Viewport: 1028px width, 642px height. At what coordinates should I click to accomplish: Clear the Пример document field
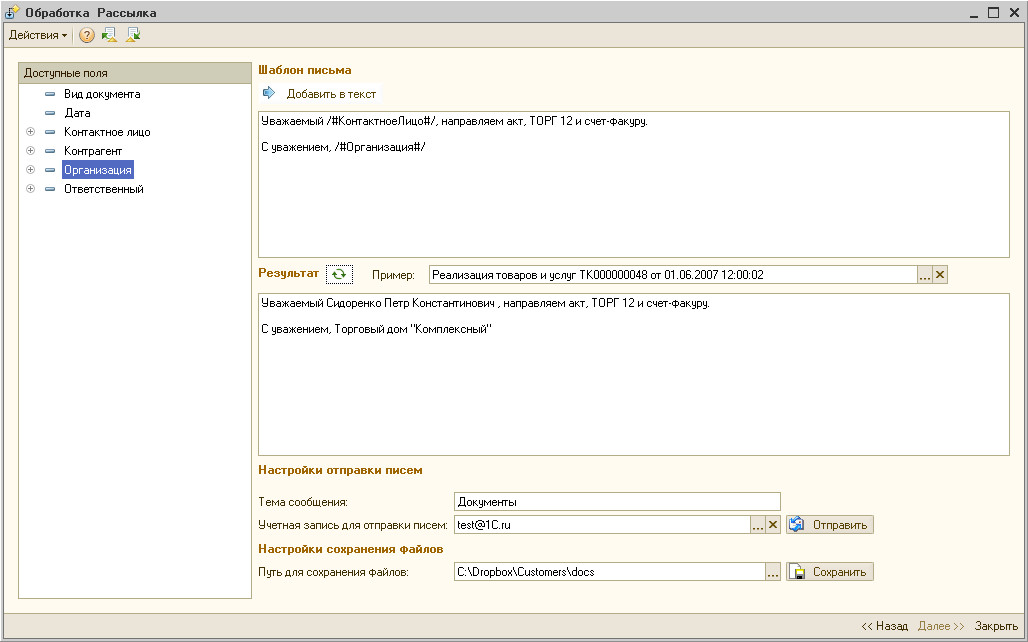[x=940, y=275]
